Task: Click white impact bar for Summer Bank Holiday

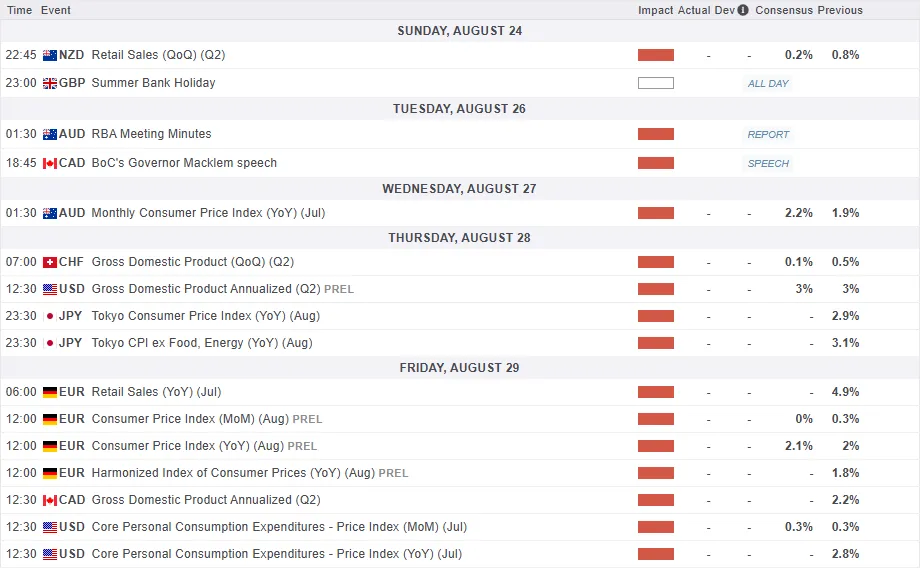Action: 656,83
